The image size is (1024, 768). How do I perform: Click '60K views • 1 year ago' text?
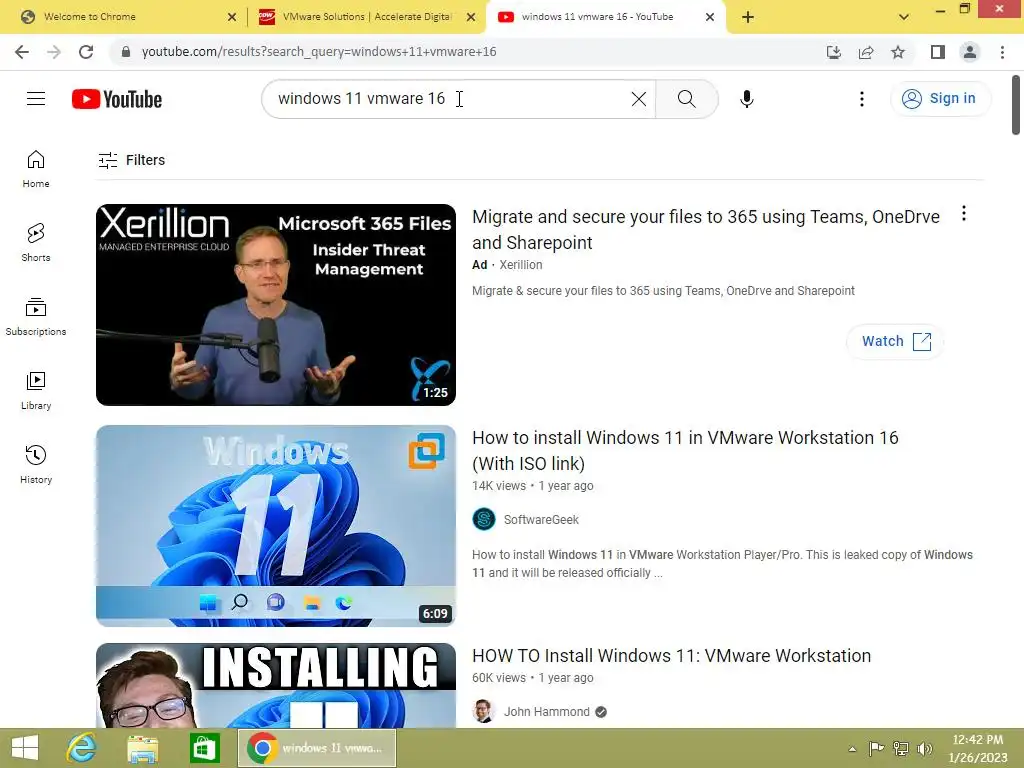(x=532, y=678)
